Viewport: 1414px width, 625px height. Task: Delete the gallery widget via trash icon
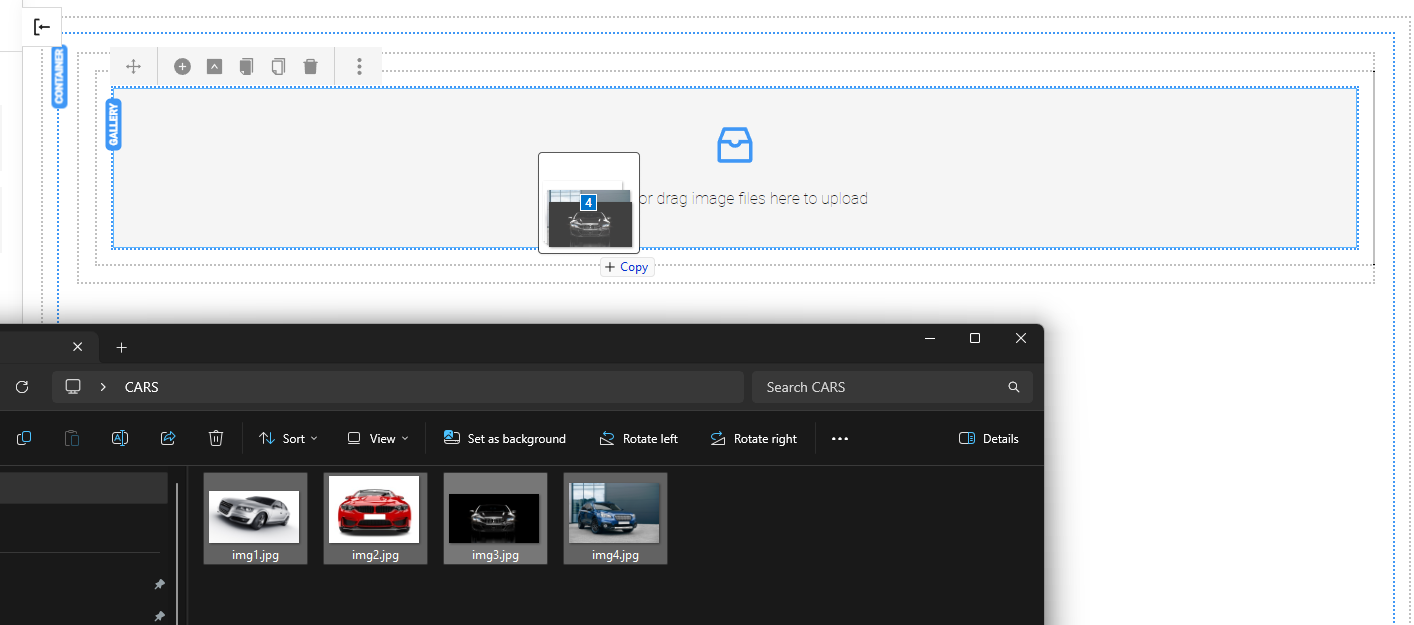click(310, 66)
